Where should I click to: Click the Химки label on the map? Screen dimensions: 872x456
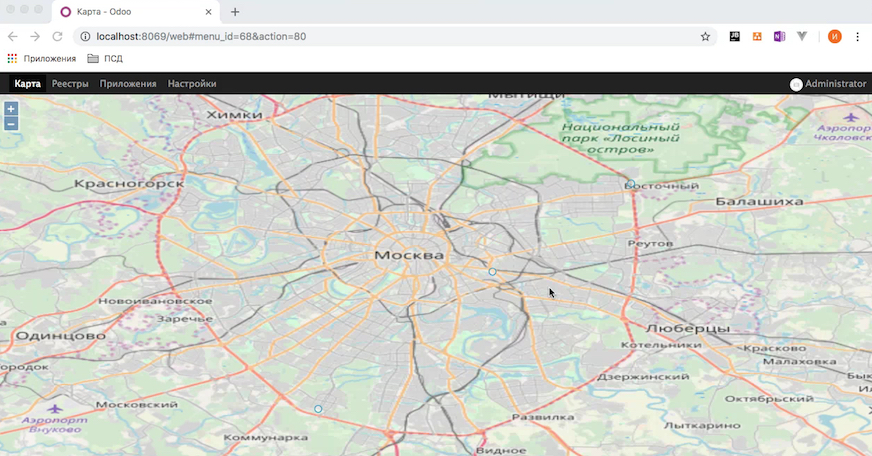[x=234, y=115]
